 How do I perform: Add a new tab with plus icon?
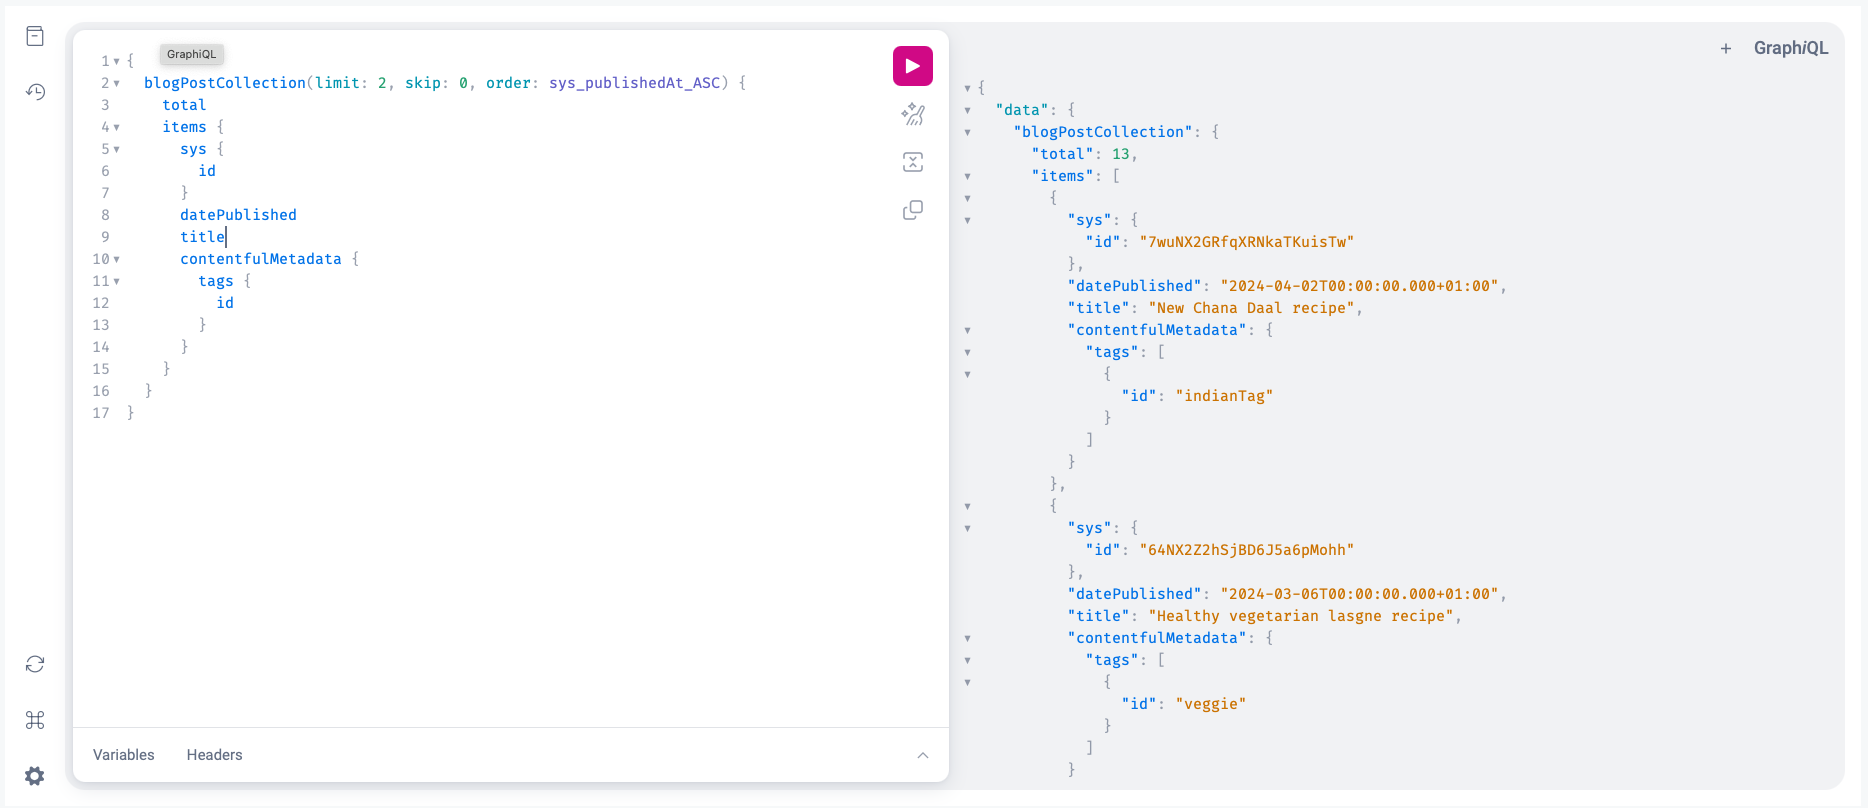click(1725, 48)
